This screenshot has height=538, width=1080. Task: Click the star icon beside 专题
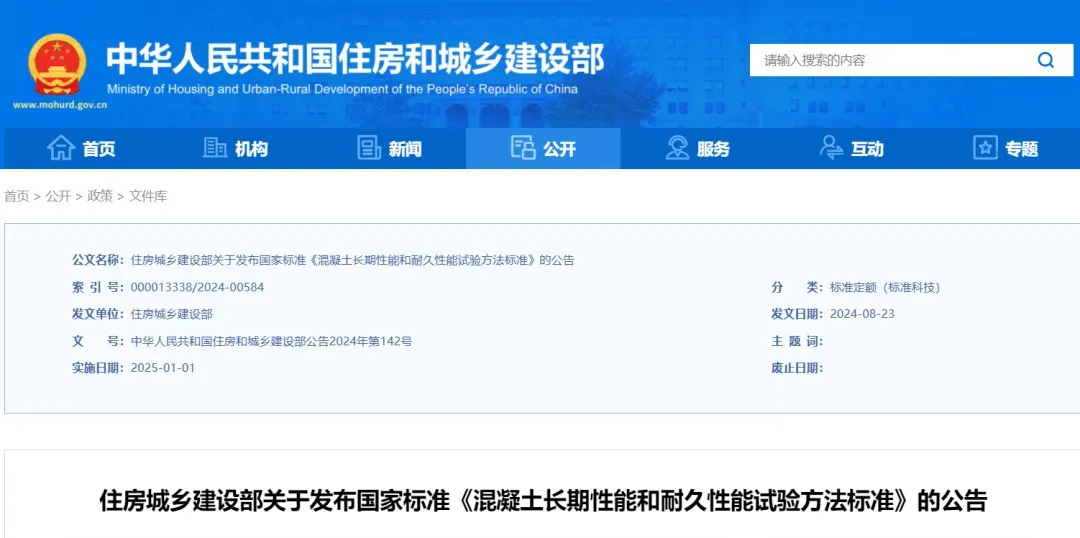tap(985, 148)
